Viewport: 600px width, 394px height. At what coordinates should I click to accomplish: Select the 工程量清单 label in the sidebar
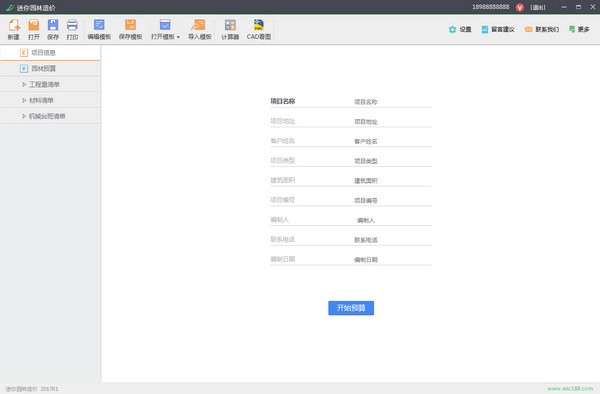pyautogui.click(x=44, y=85)
